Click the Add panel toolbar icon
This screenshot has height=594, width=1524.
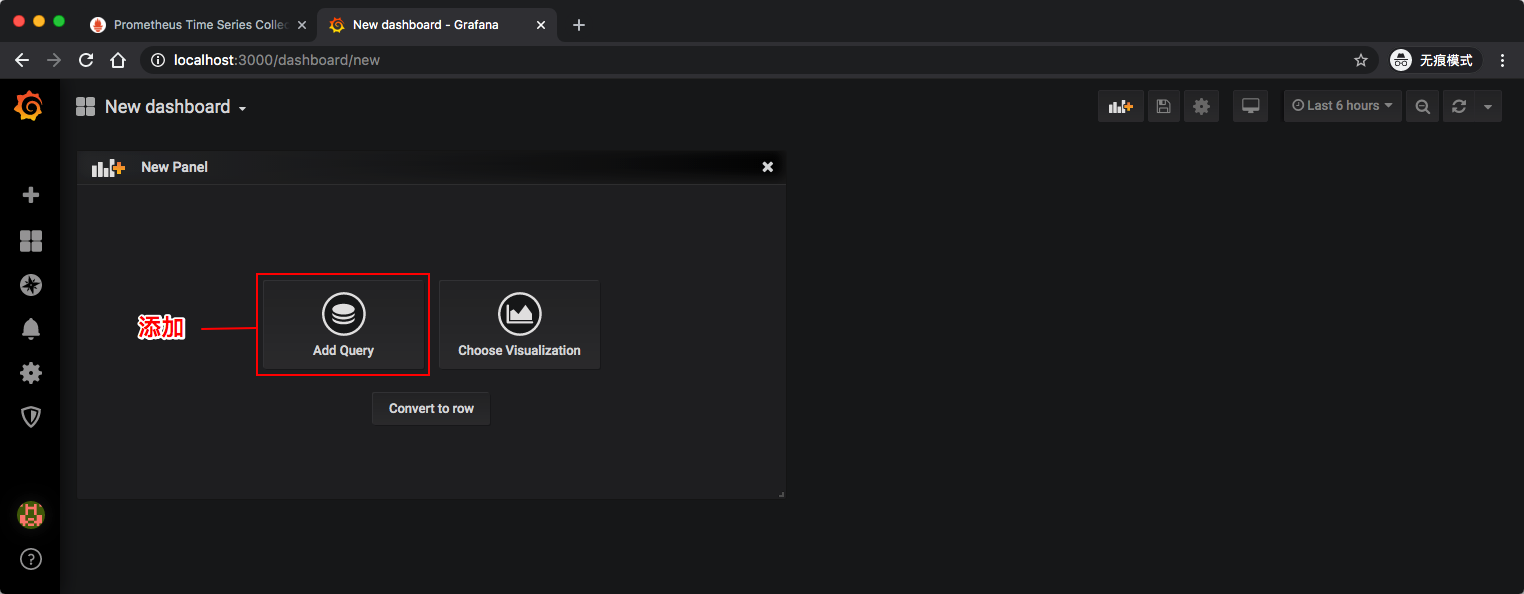[x=1120, y=106]
